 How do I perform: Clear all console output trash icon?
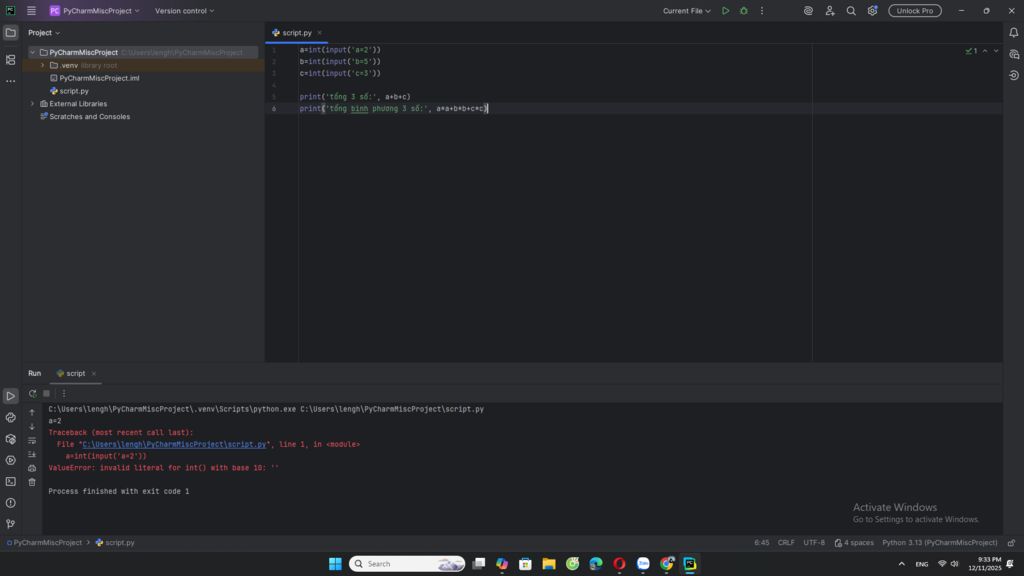click(x=32, y=482)
